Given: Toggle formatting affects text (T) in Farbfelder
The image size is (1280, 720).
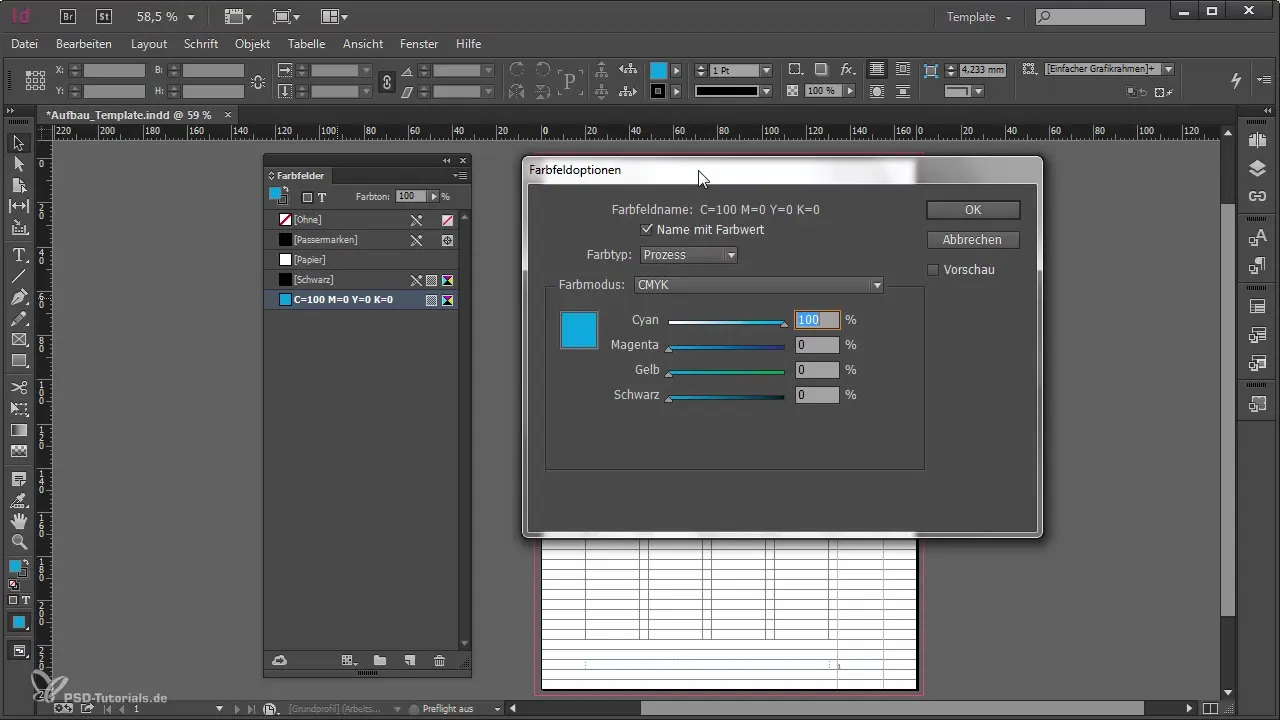Looking at the screenshot, I should point(322,197).
